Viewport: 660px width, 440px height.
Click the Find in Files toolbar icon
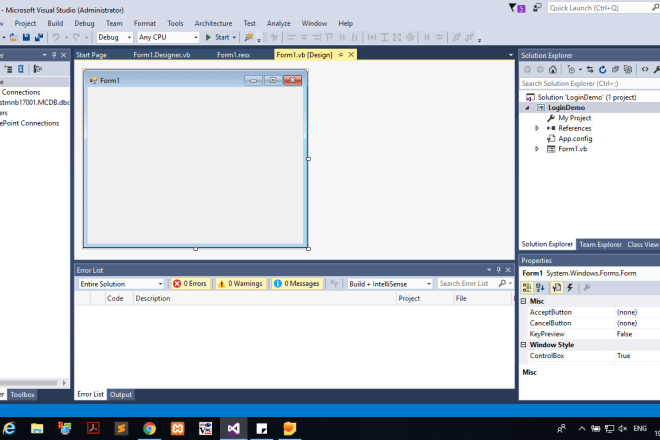[x=248, y=37]
